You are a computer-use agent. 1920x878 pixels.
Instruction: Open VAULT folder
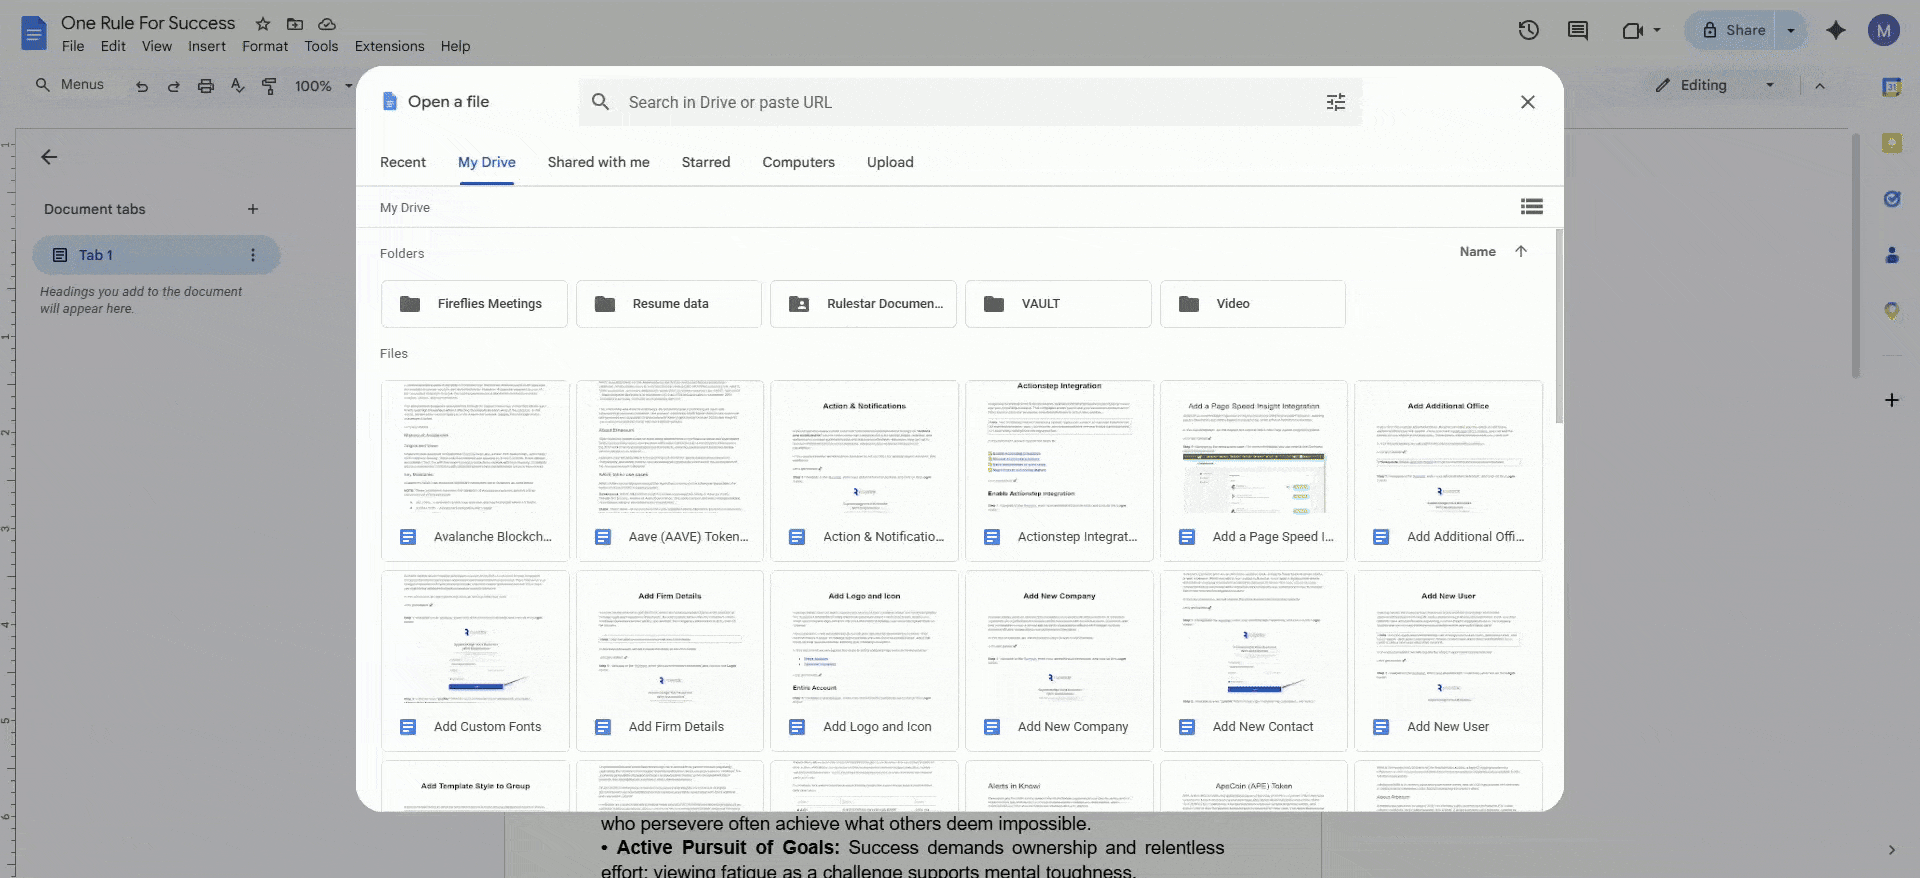(1058, 304)
